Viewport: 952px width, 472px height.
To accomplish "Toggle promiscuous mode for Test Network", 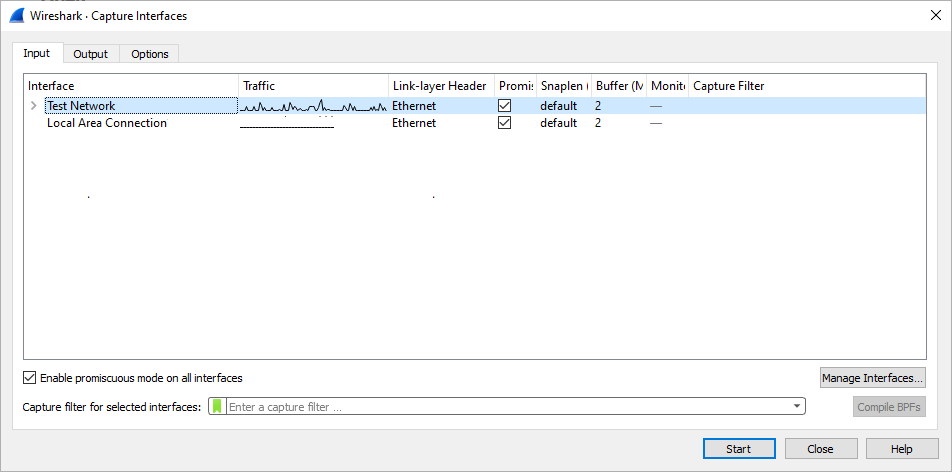I will pos(504,106).
